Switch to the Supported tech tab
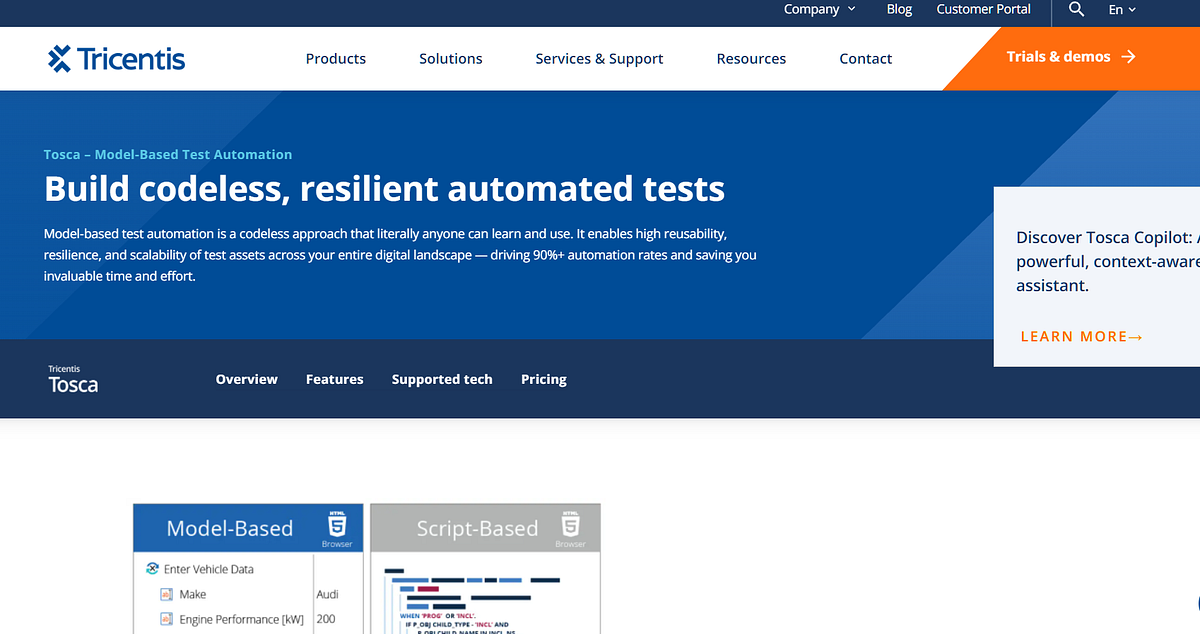 pos(442,379)
